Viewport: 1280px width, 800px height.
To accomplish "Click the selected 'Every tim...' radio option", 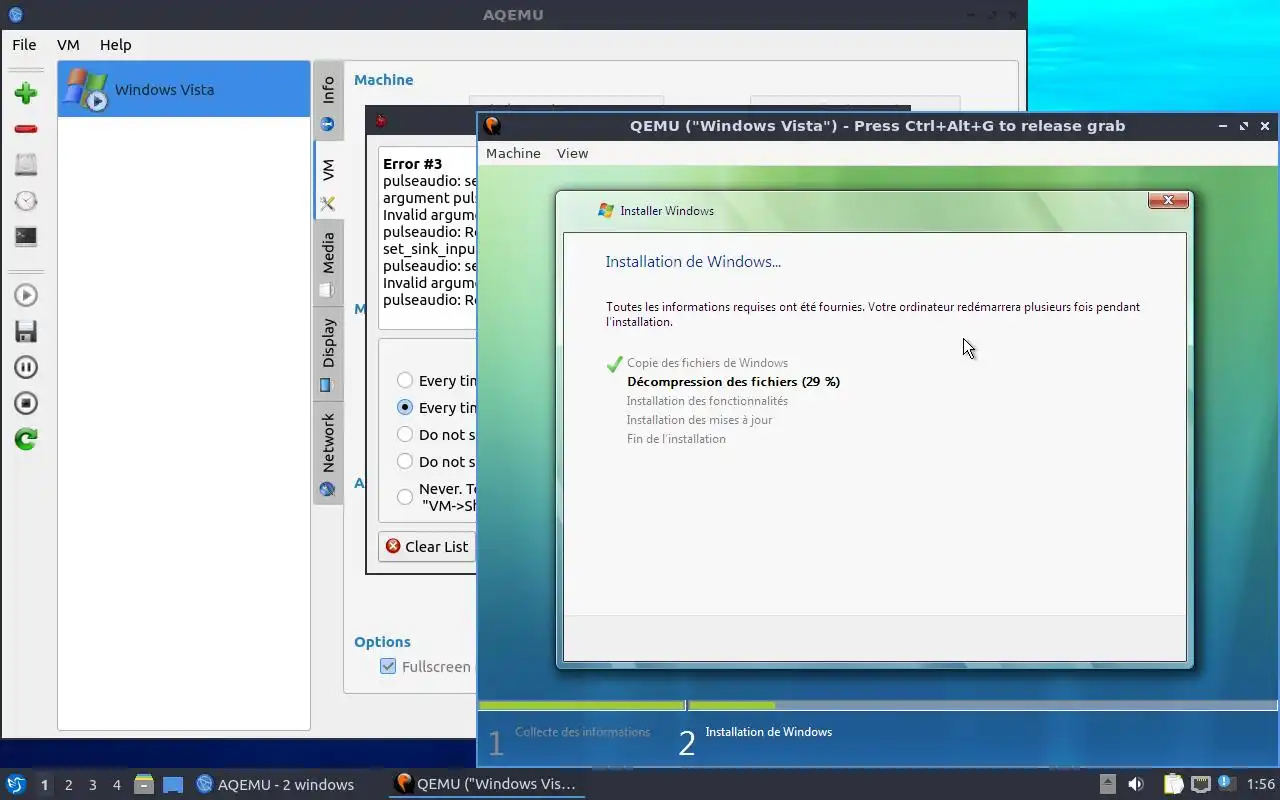I will (405, 407).
